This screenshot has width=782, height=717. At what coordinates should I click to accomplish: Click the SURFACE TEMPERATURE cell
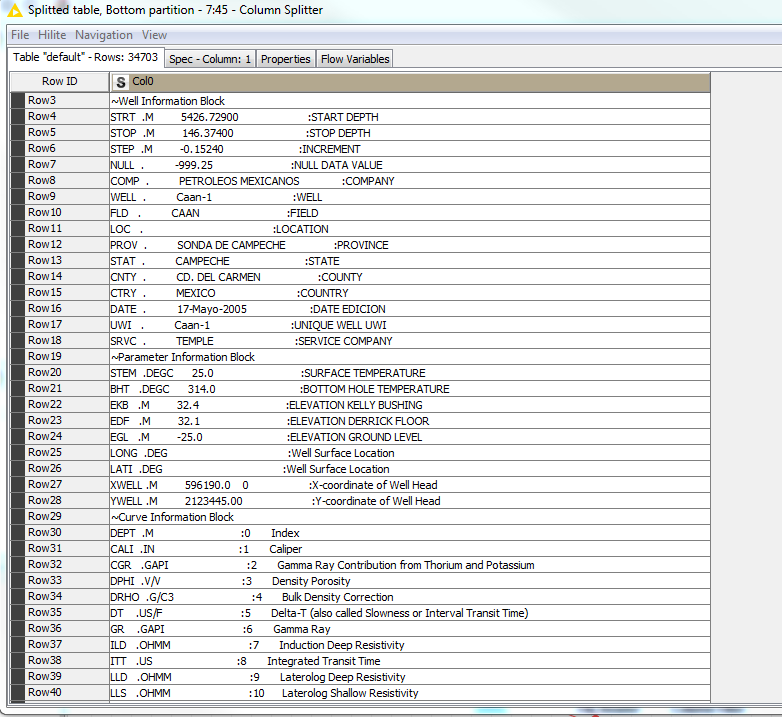click(x=410, y=373)
